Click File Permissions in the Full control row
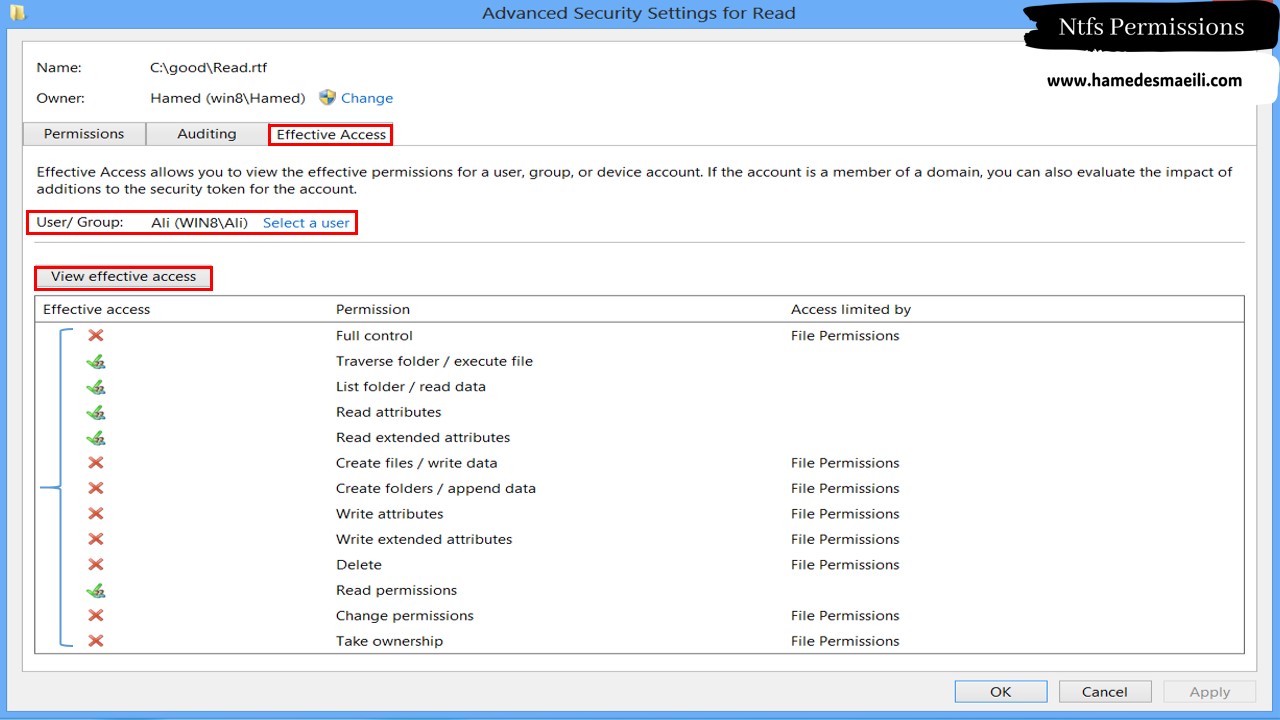This screenshot has width=1280, height=720. click(845, 336)
